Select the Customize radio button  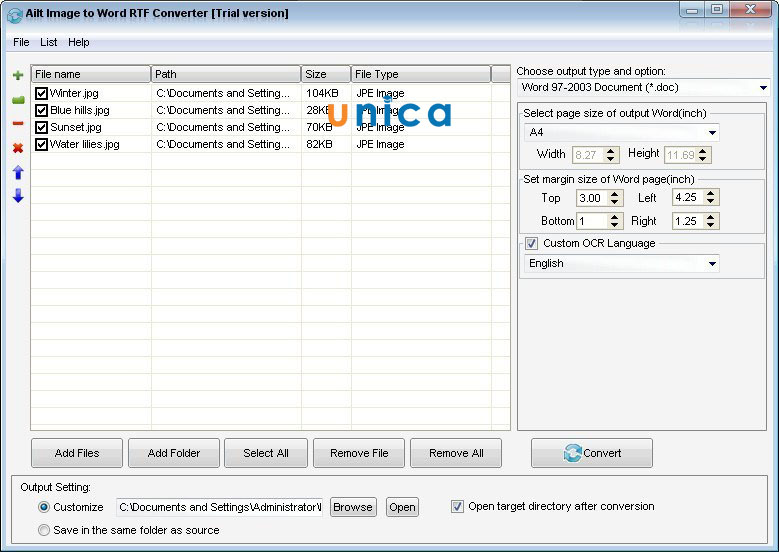pos(44,507)
